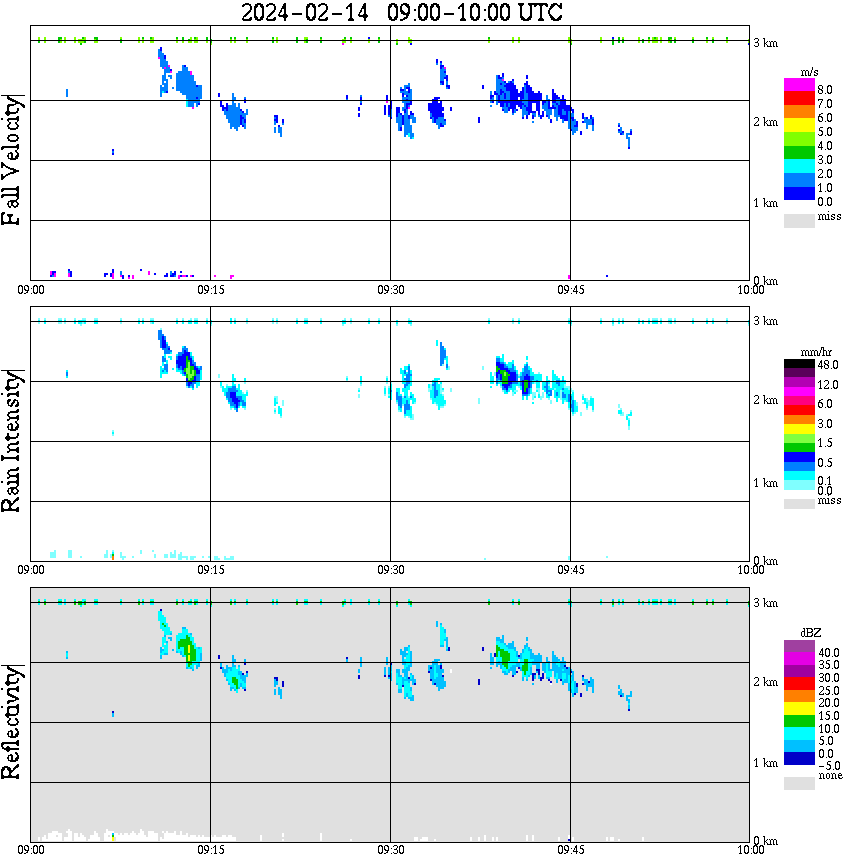The image size is (850, 868).
Task: Click the red 7.0 m/s legend swatch
Action: tap(799, 99)
